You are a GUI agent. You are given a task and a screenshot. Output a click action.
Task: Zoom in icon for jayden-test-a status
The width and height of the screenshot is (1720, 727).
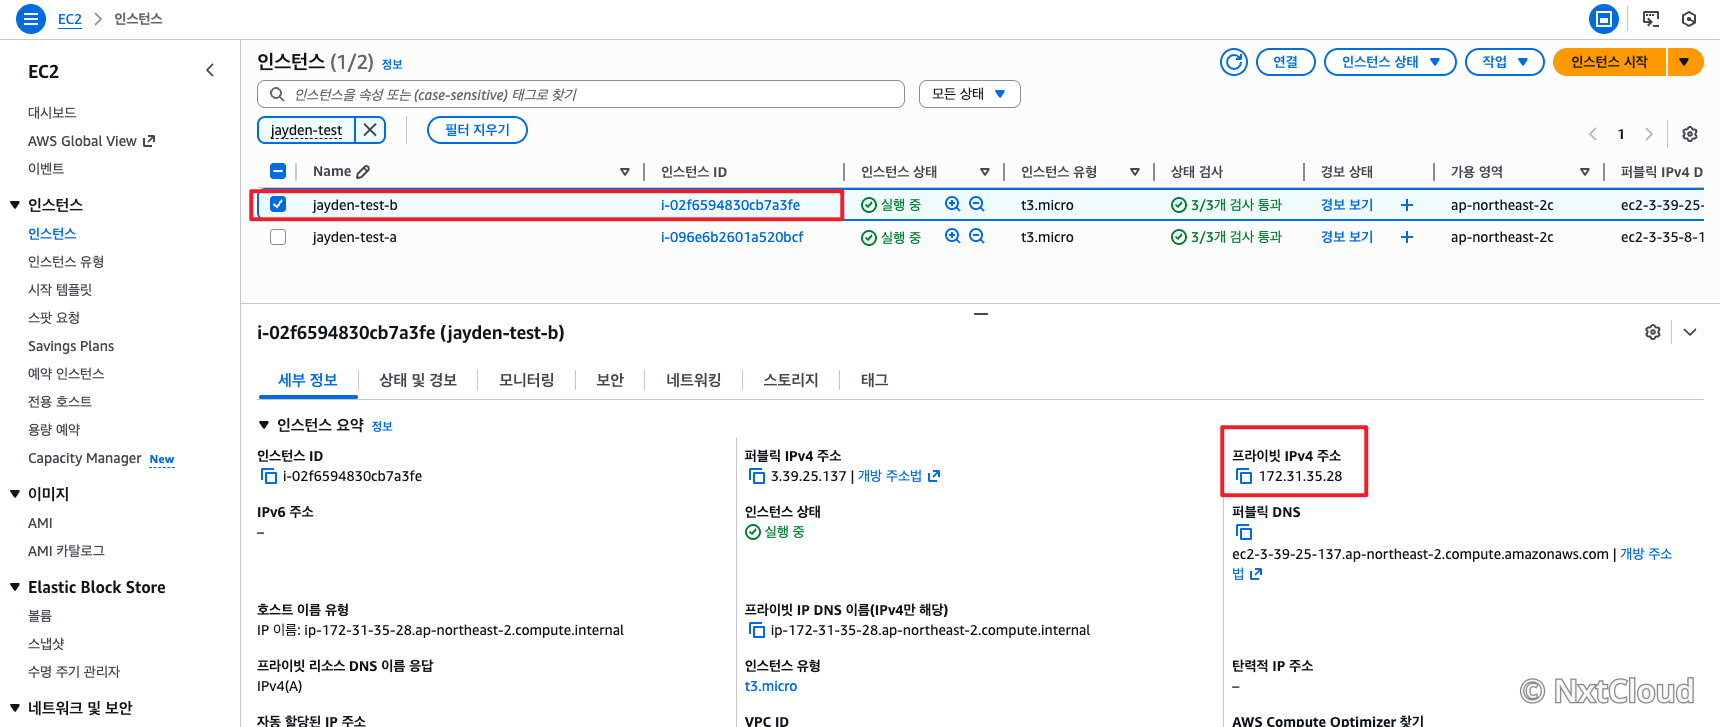click(953, 236)
